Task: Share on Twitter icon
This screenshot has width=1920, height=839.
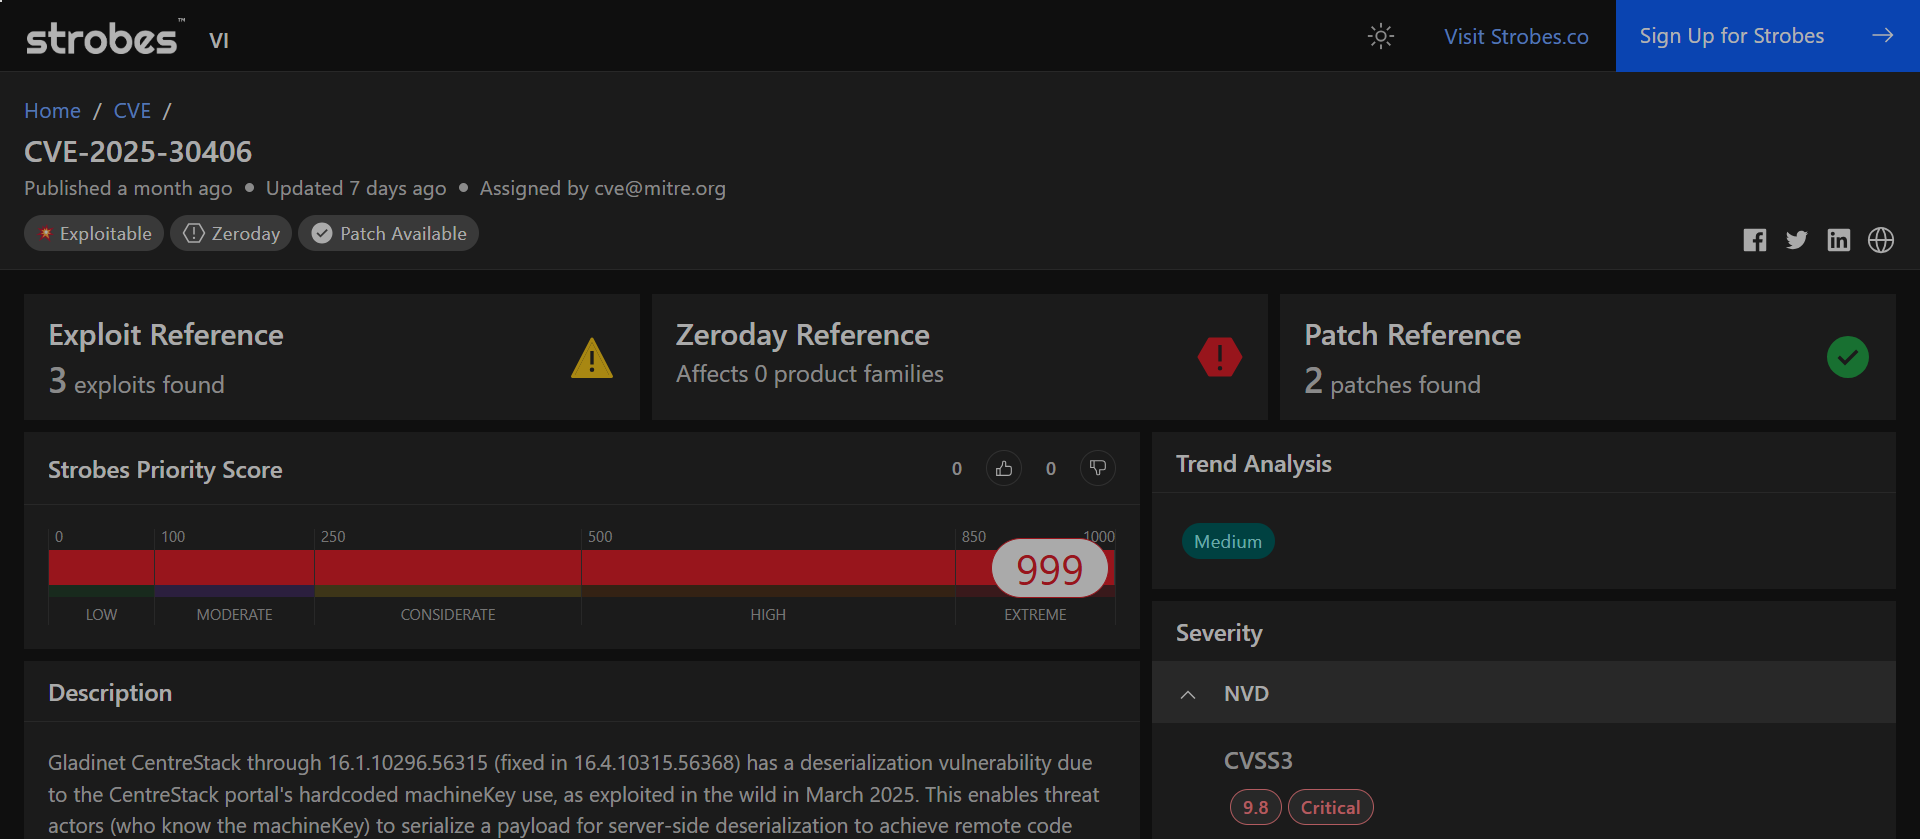Action: tap(1797, 240)
